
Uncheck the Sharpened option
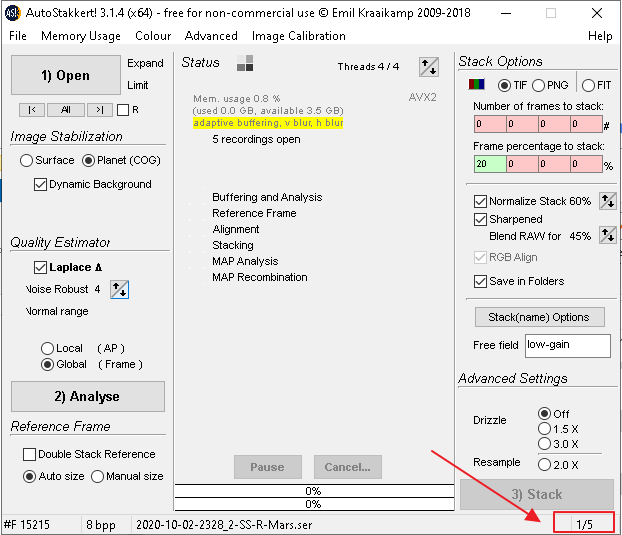click(x=481, y=219)
